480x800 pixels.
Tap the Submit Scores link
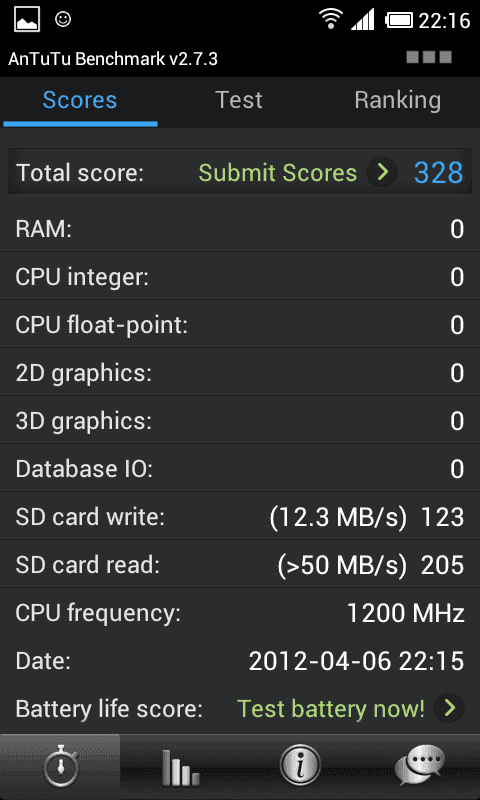277,173
